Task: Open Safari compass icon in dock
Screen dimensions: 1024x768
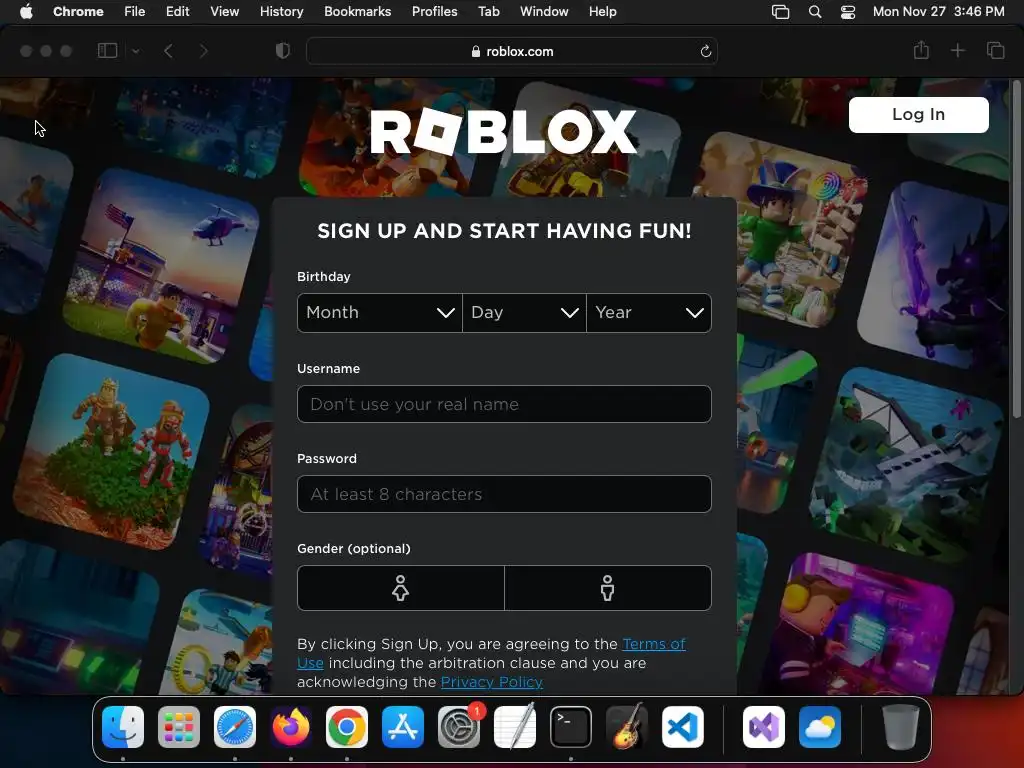Action: 235,727
